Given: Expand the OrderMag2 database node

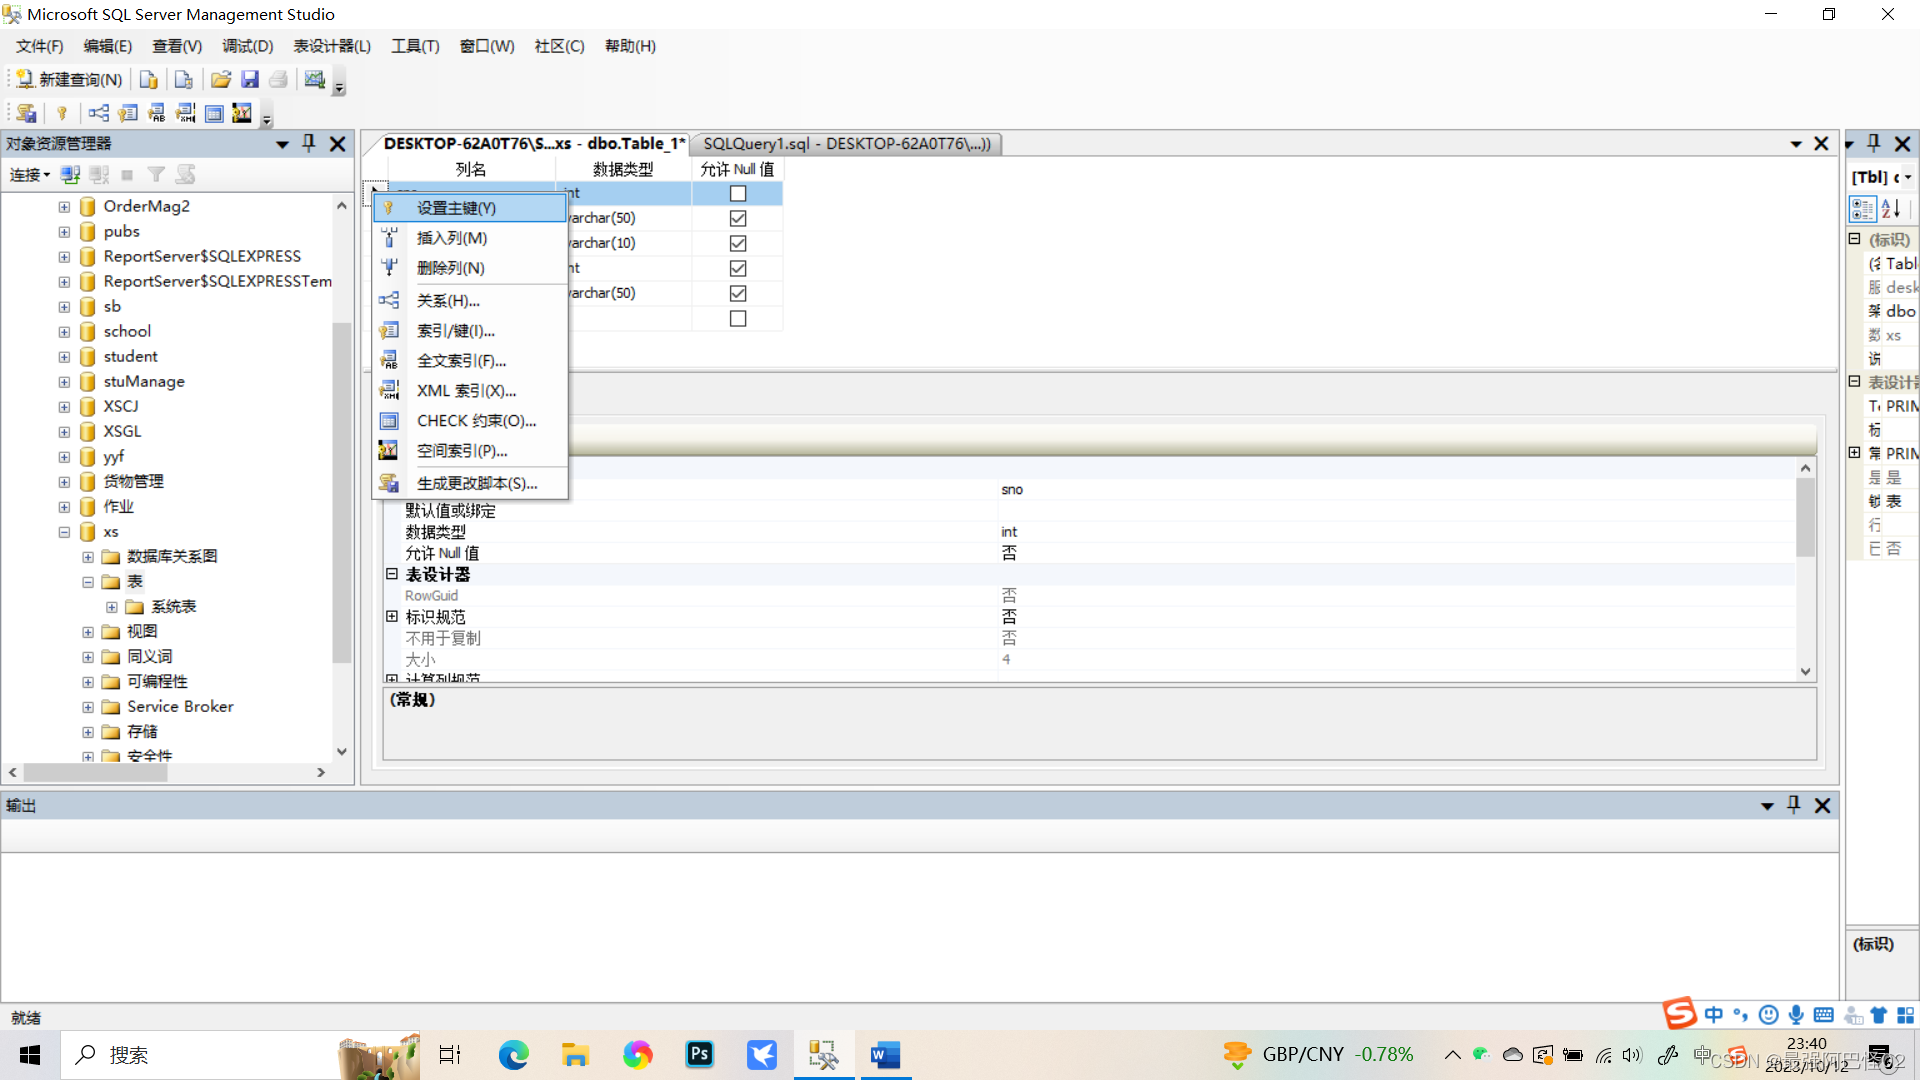Looking at the screenshot, I should pyautogui.click(x=64, y=207).
